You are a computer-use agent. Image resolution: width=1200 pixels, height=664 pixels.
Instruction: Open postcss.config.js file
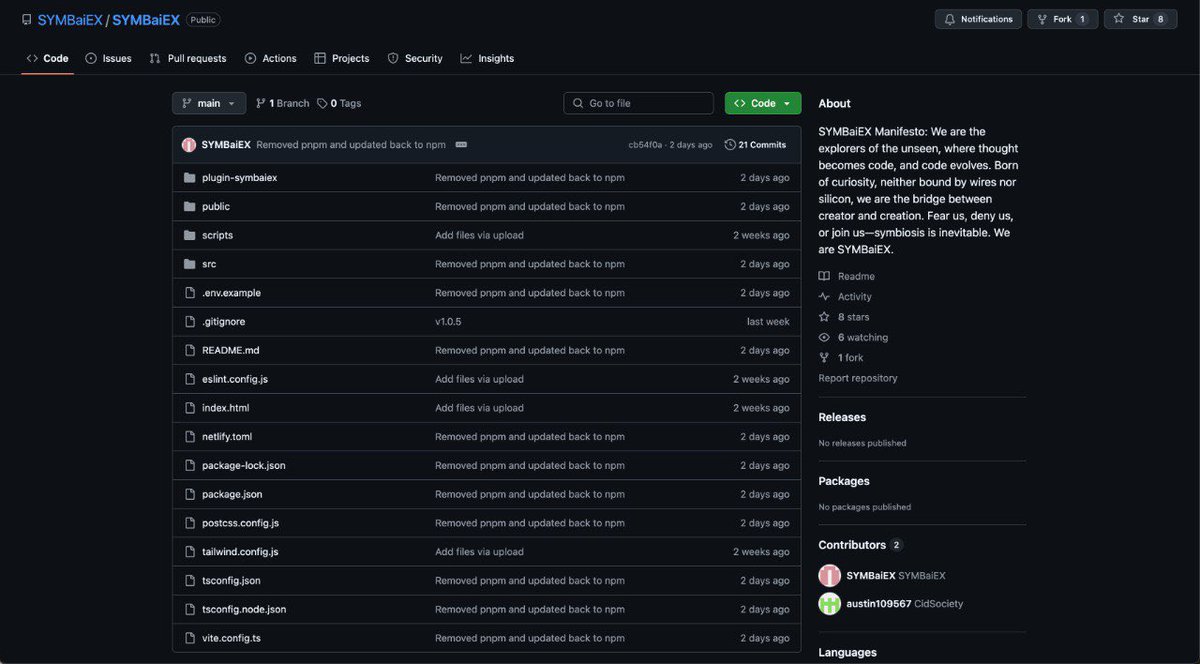click(x=240, y=523)
